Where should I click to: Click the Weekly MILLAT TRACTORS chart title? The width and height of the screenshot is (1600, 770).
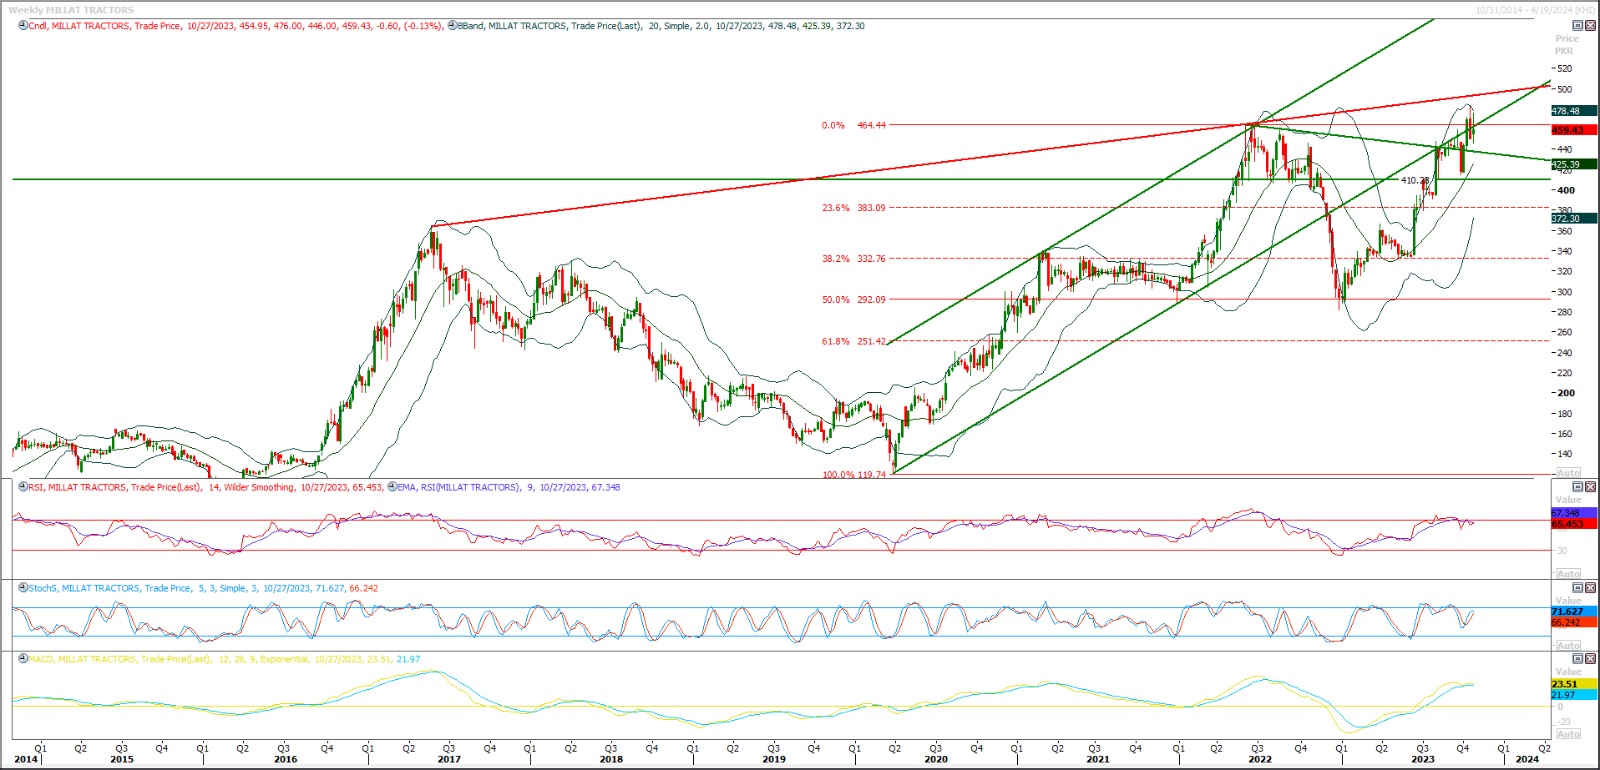70,10
